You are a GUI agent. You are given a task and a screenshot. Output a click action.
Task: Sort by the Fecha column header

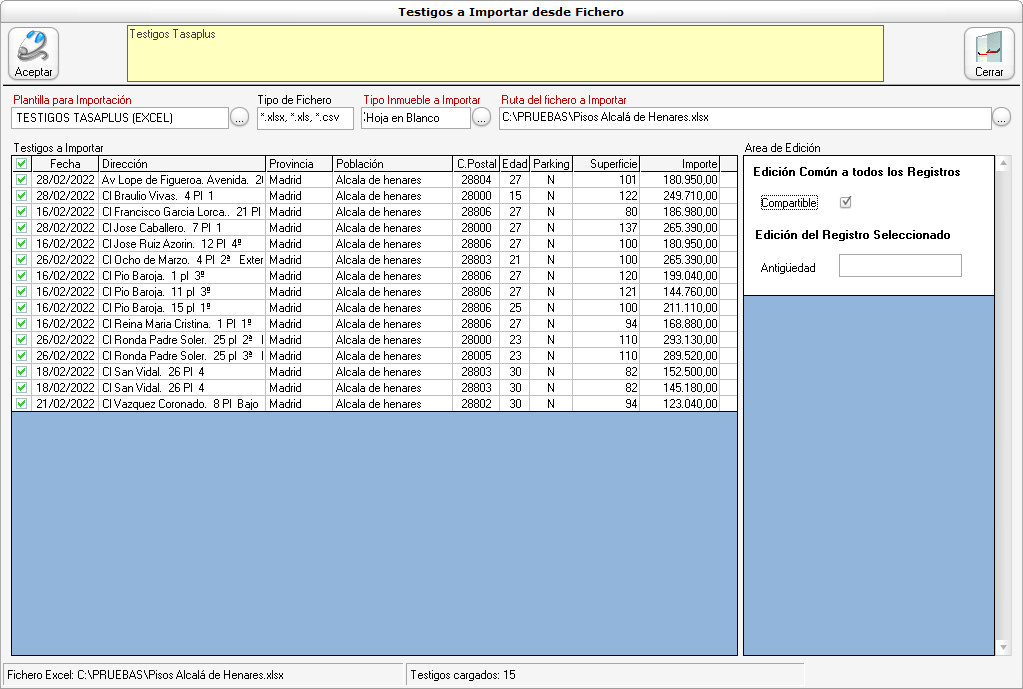pos(65,164)
